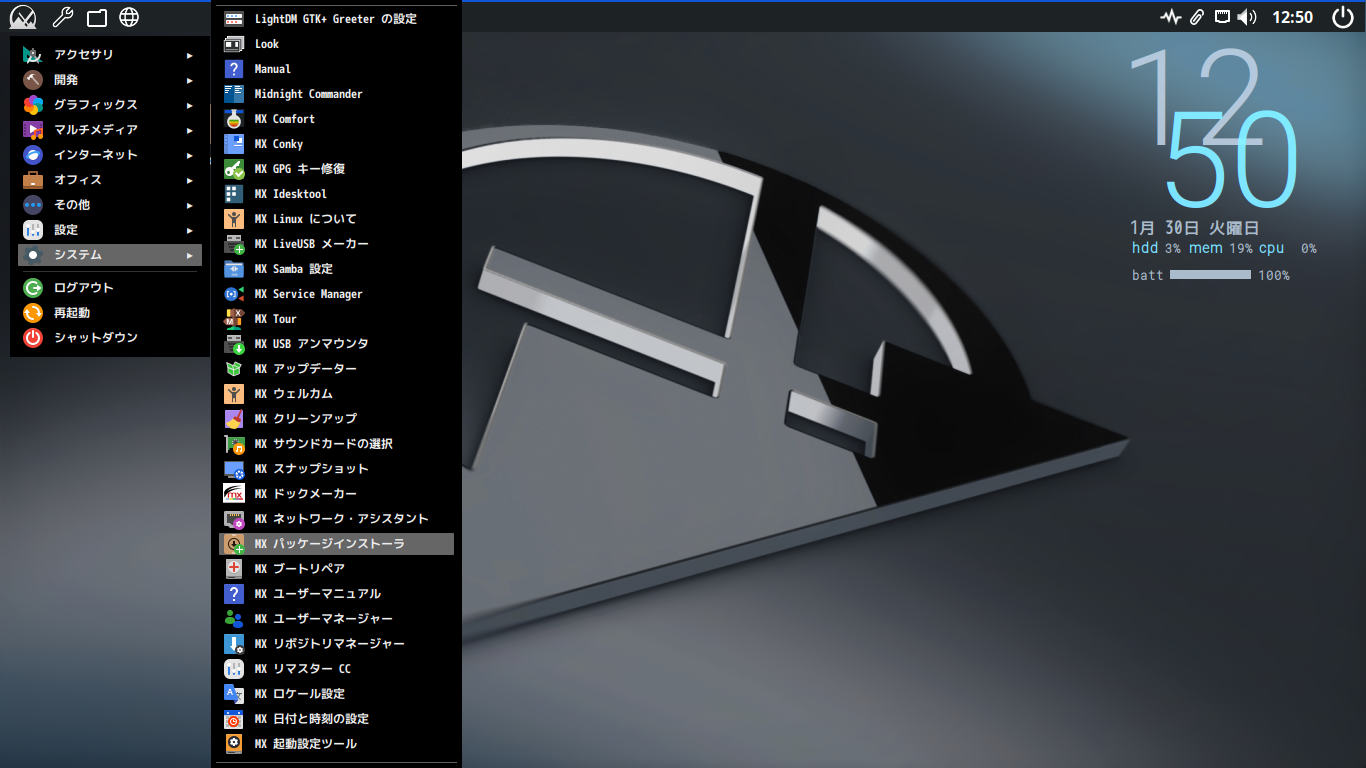This screenshot has height=768, width=1366.
Task: Open MX ネットワーク・アシスタント
Action: coord(336,519)
